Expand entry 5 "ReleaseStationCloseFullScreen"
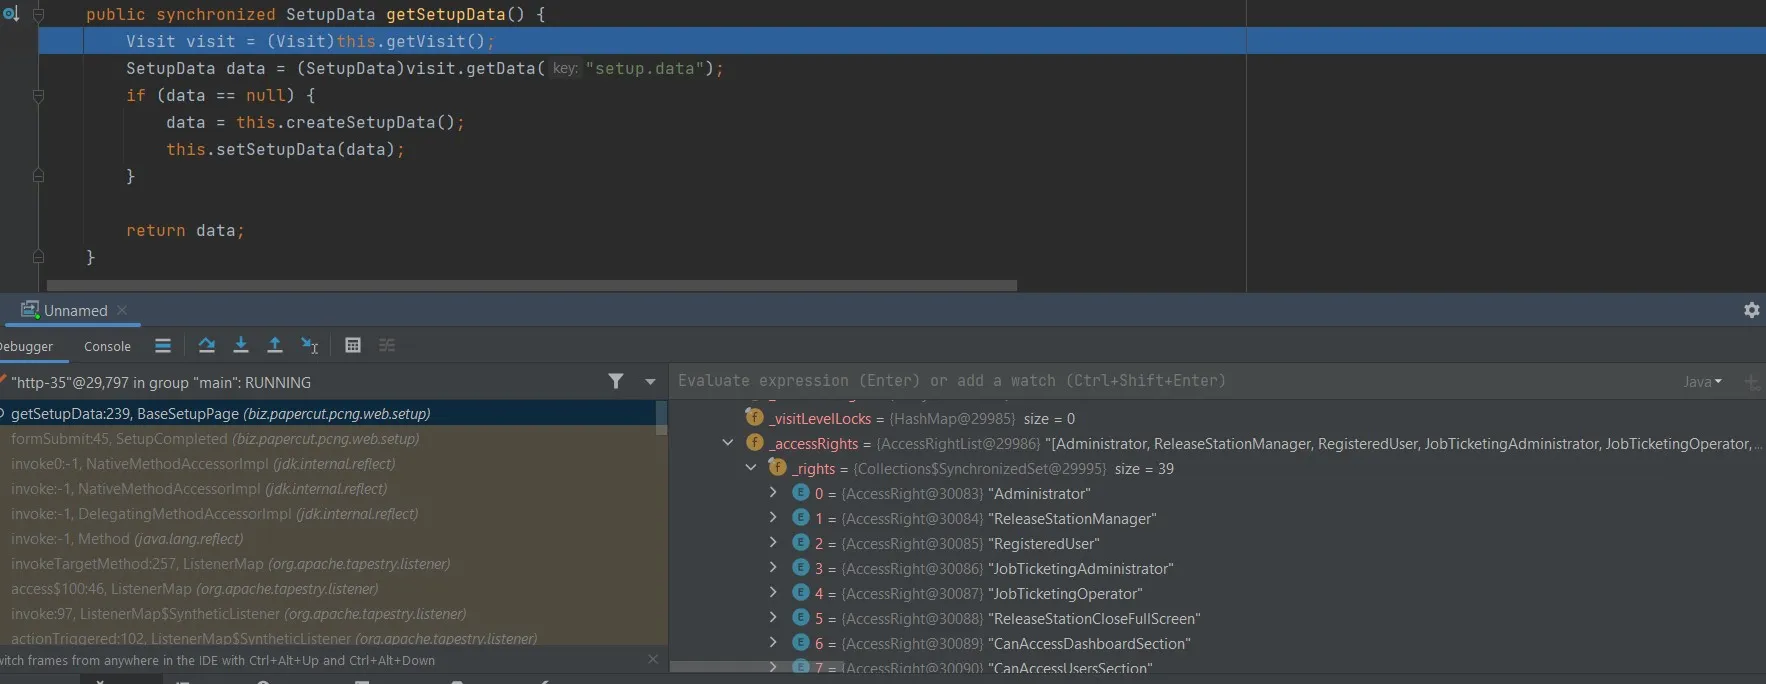The image size is (1766, 684). (773, 618)
